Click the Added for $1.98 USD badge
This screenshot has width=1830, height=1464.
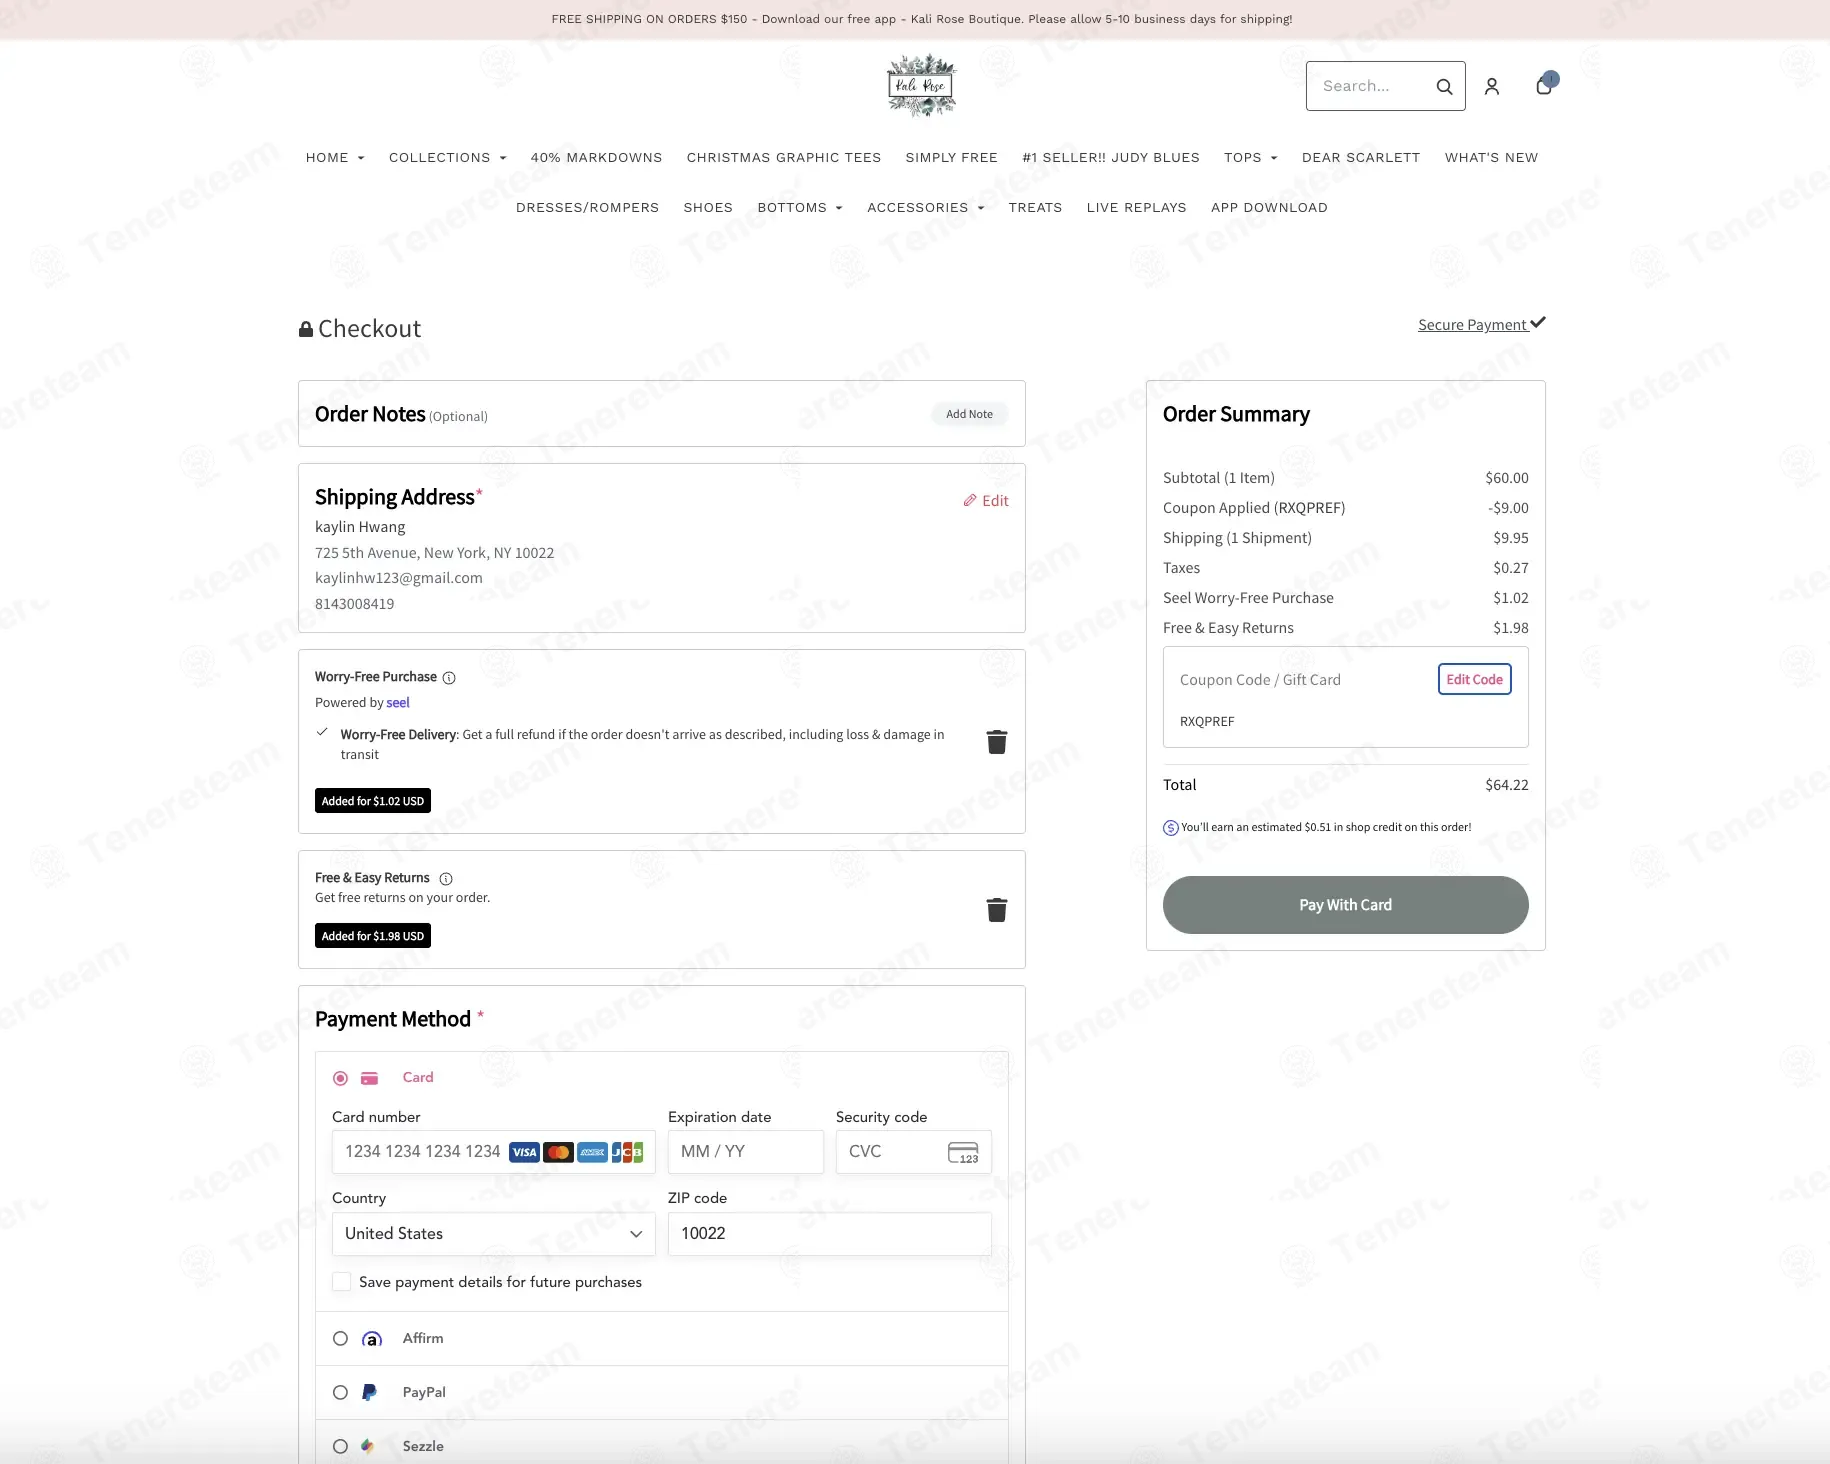[373, 937]
